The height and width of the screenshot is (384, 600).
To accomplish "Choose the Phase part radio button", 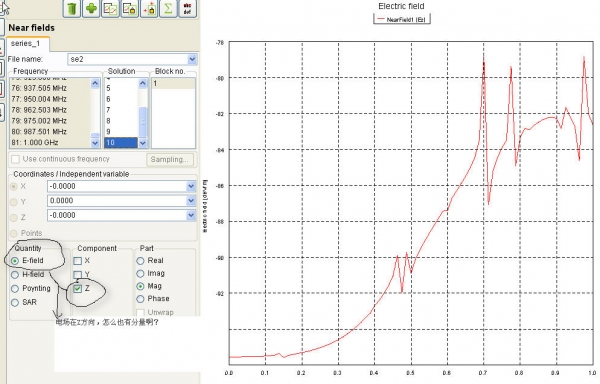I will (x=140, y=299).
